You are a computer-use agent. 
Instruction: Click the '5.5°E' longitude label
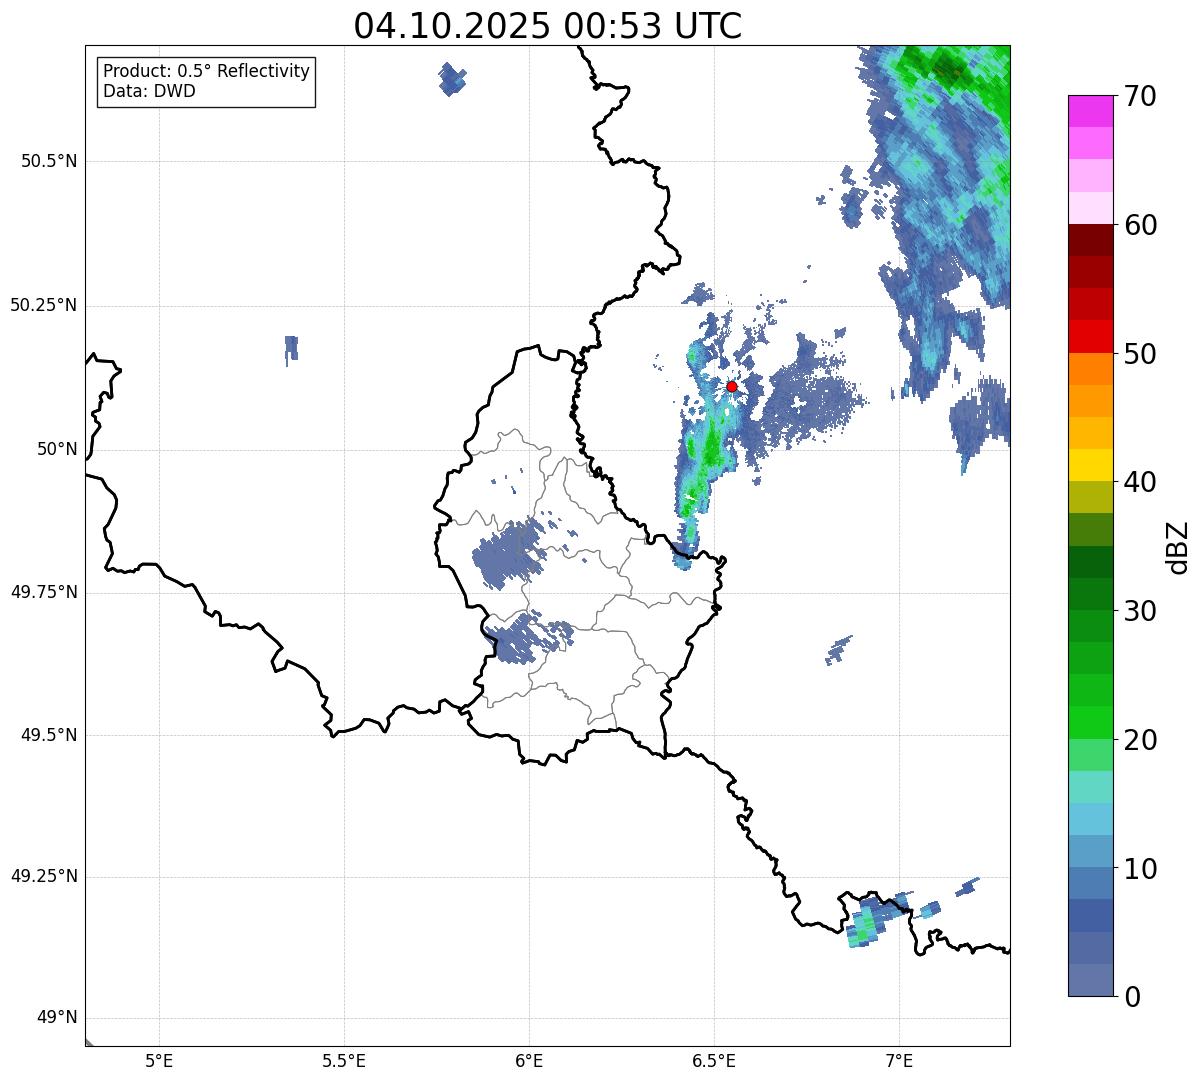tap(344, 1061)
